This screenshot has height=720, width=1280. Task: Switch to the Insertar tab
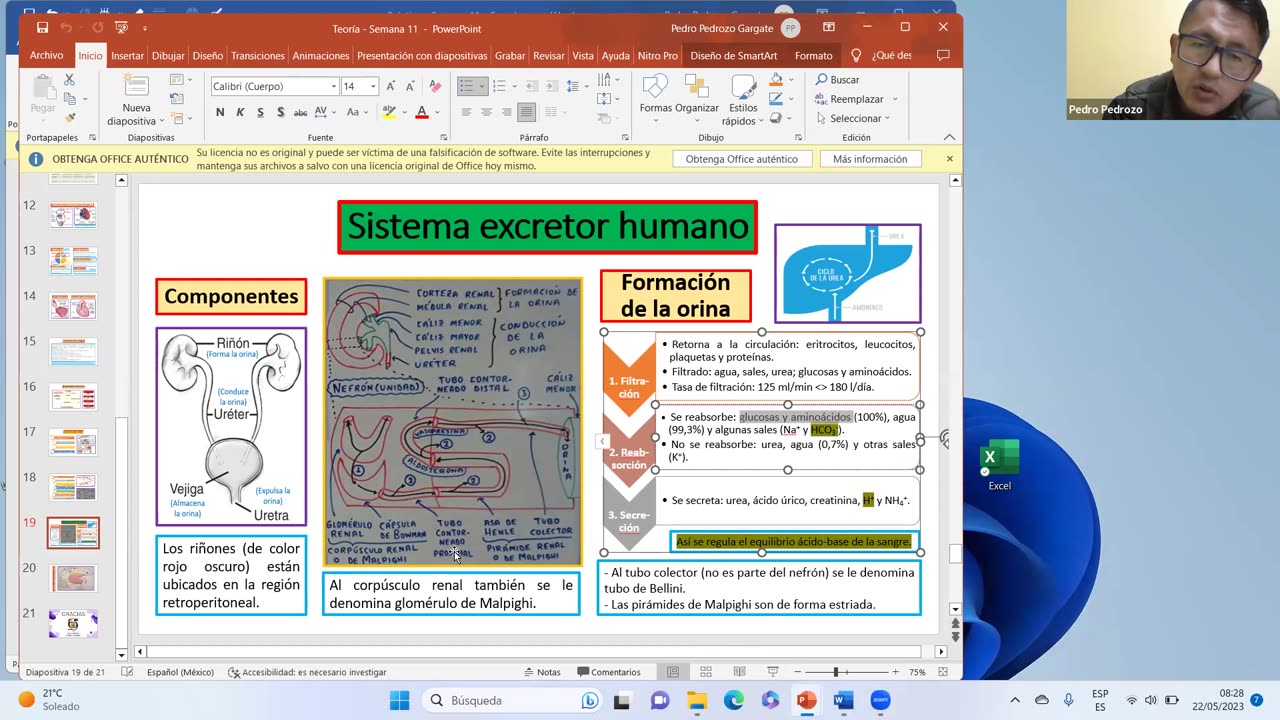[127, 56]
